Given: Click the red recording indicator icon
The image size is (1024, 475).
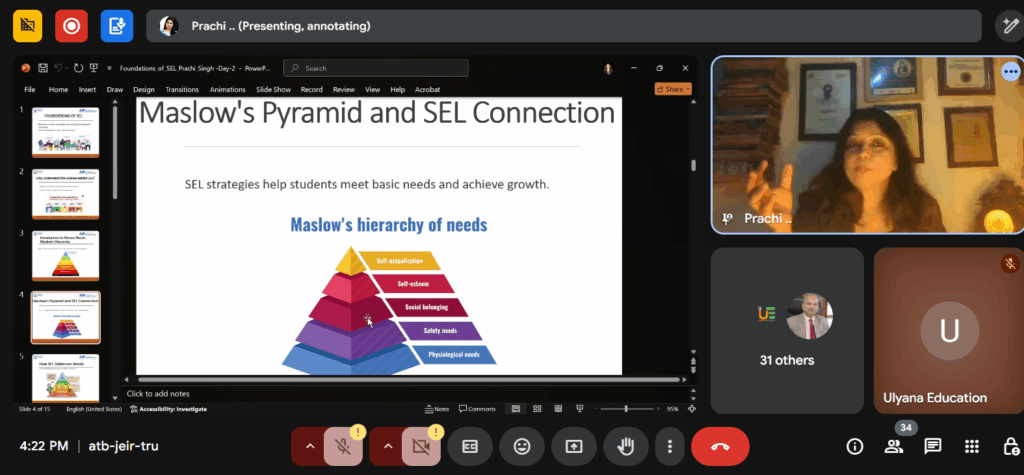Looking at the screenshot, I should (71, 26).
